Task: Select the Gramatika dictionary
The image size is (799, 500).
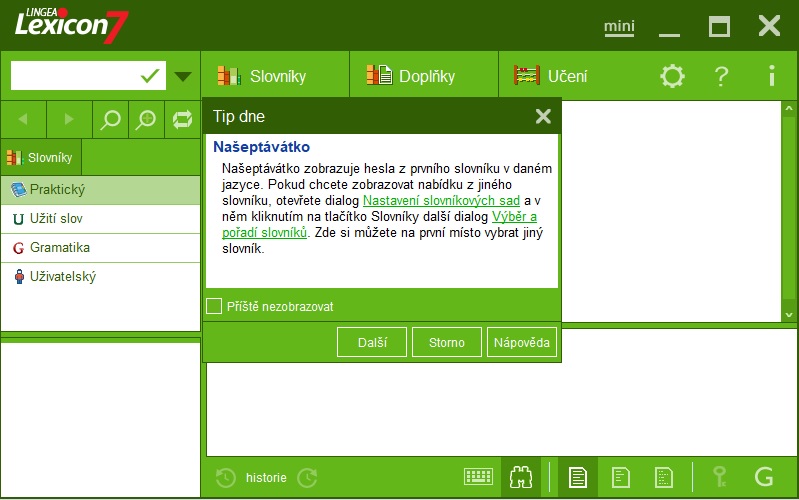Action: [100, 248]
